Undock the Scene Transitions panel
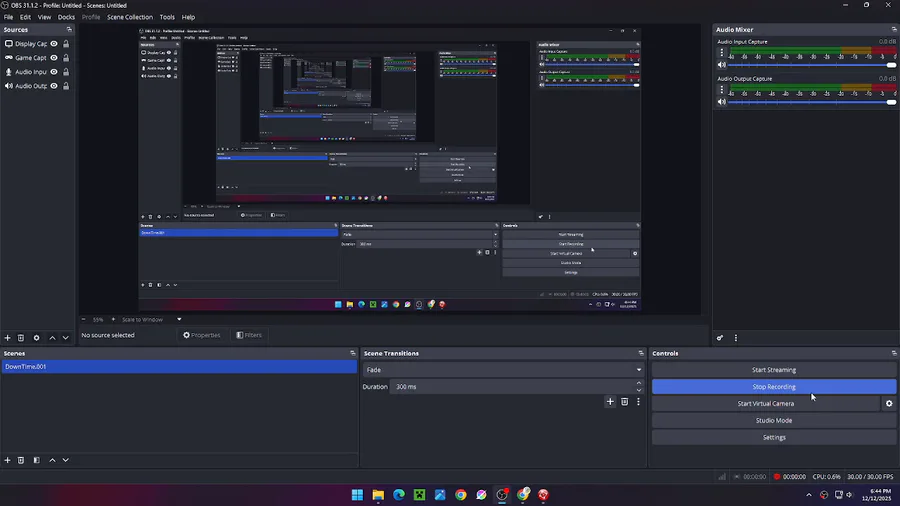 click(x=641, y=353)
